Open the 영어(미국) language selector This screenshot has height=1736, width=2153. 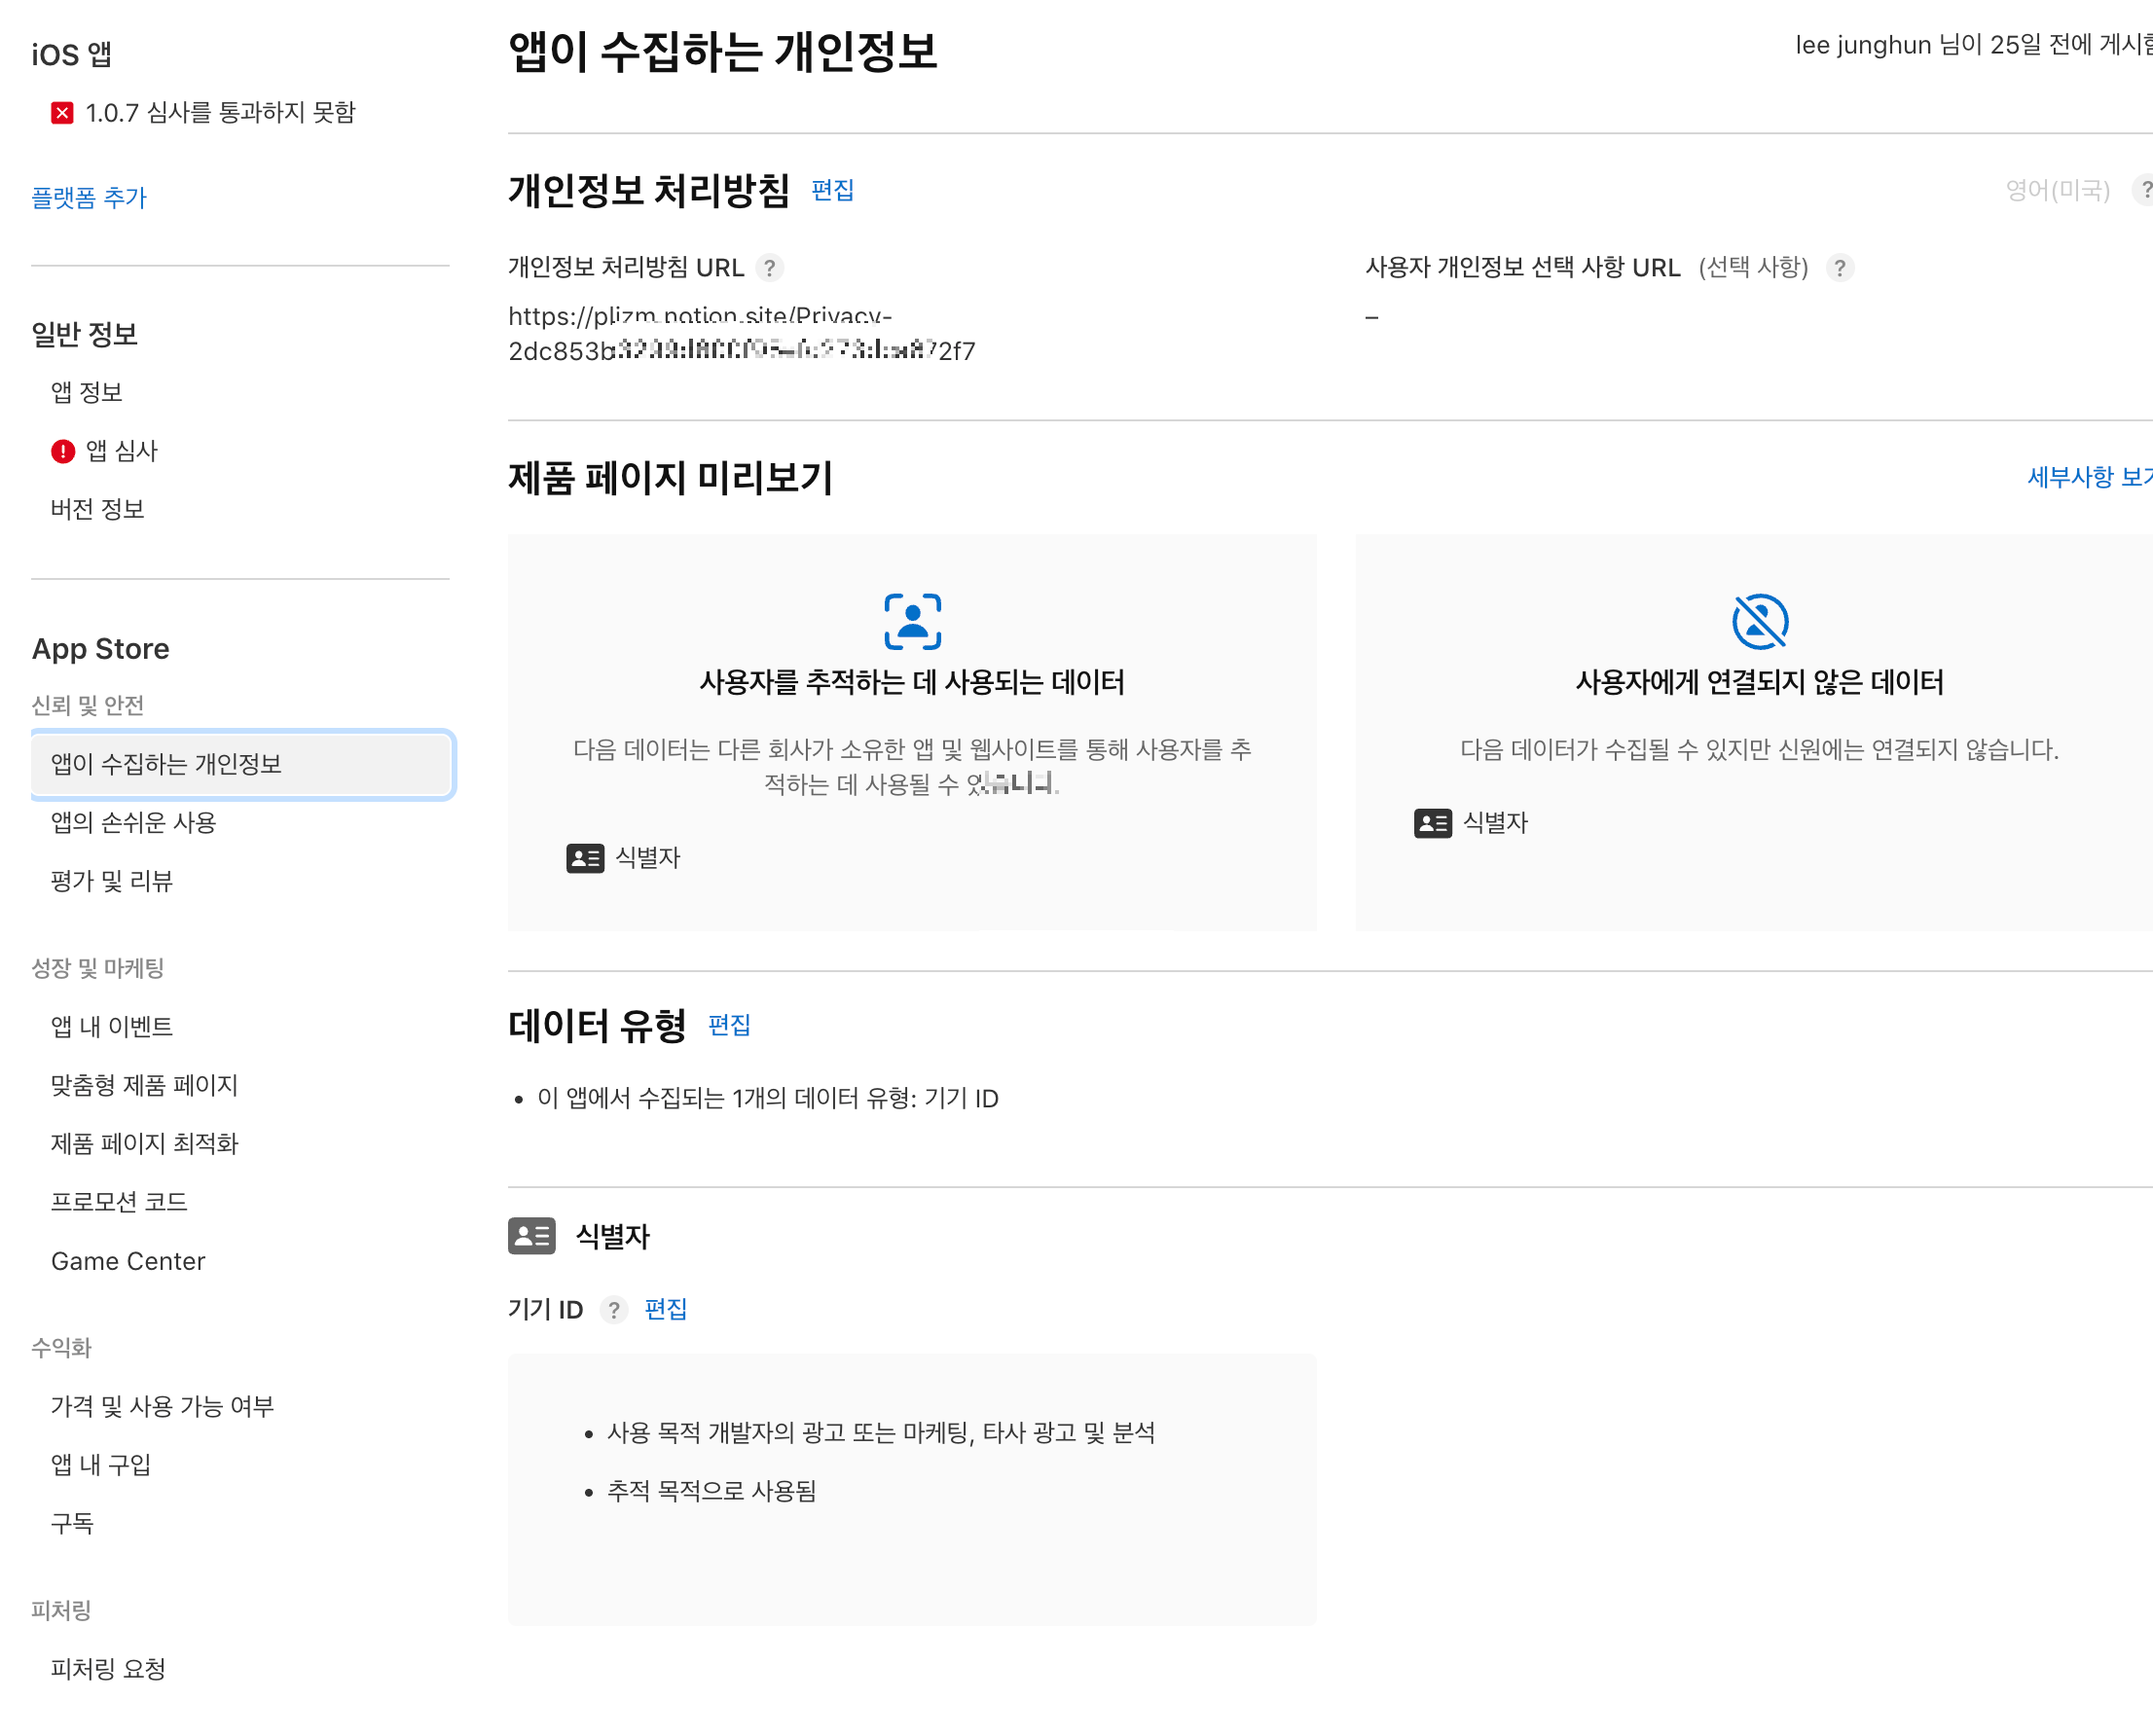tap(2056, 190)
